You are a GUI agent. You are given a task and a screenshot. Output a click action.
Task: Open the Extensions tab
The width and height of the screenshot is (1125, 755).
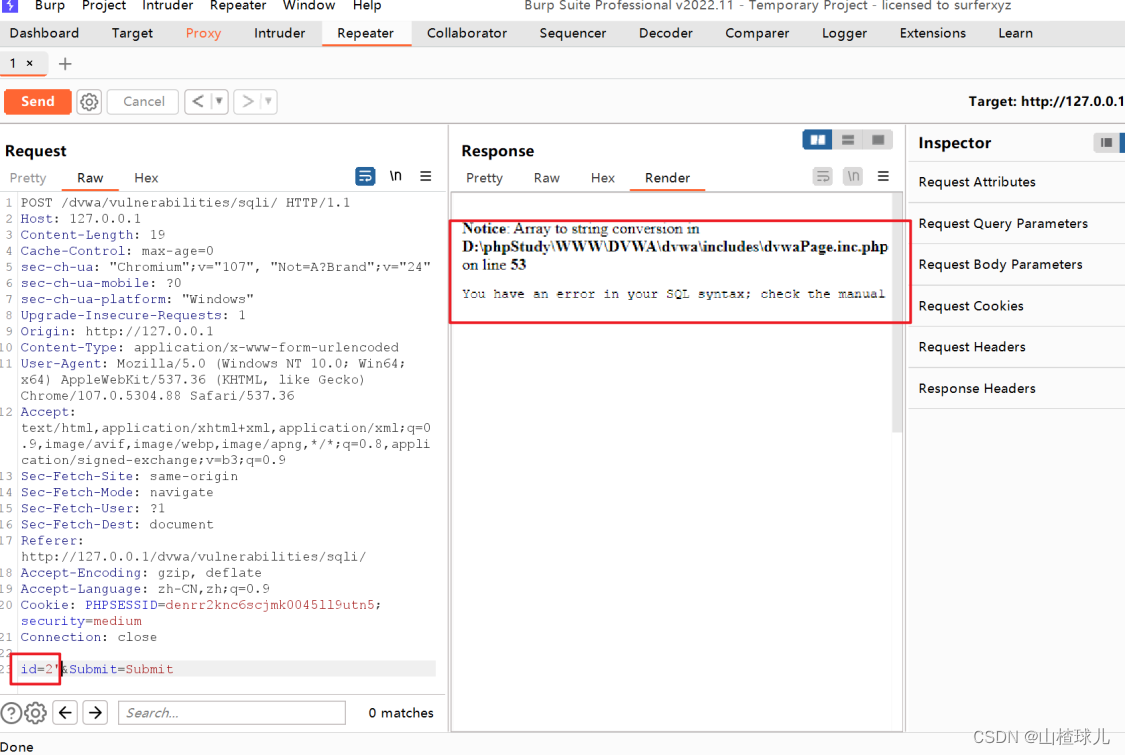tap(933, 33)
